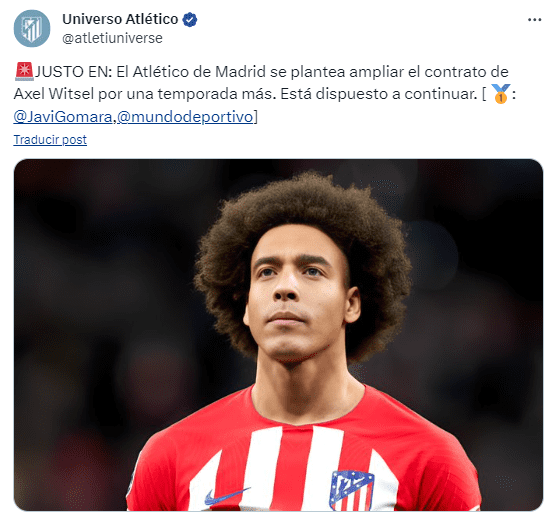Open the @JaviGomara mention
The height and width of the screenshot is (516, 553).
[63, 117]
